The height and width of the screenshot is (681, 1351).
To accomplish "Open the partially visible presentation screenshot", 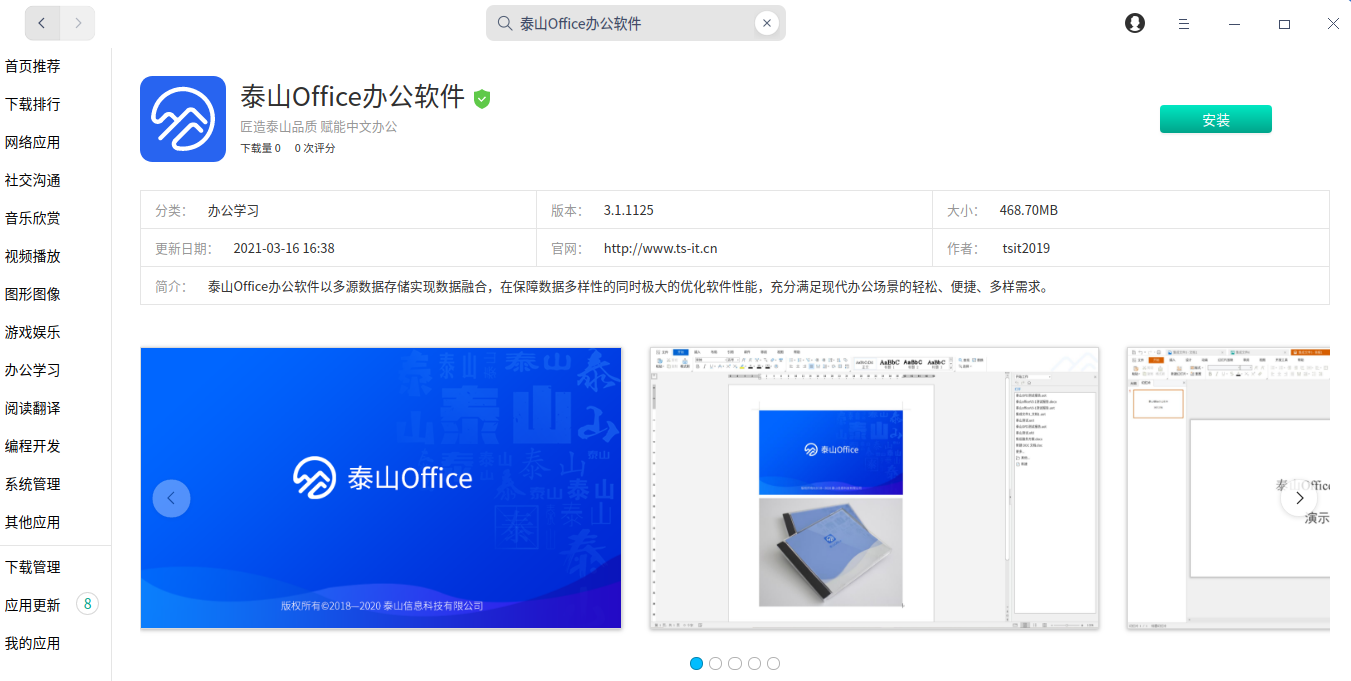I will point(1229,488).
